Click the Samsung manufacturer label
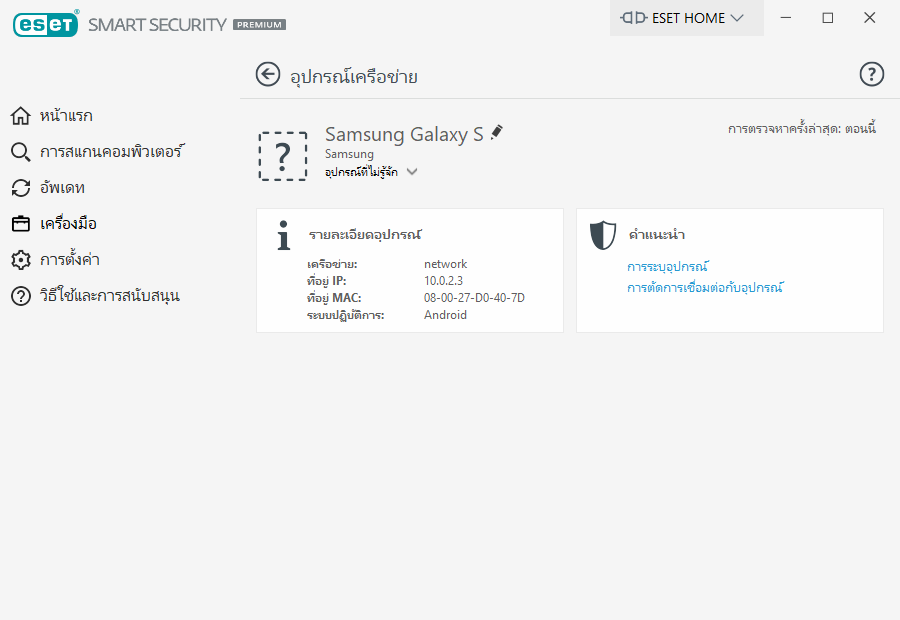This screenshot has height=620, width=900. pos(349,154)
